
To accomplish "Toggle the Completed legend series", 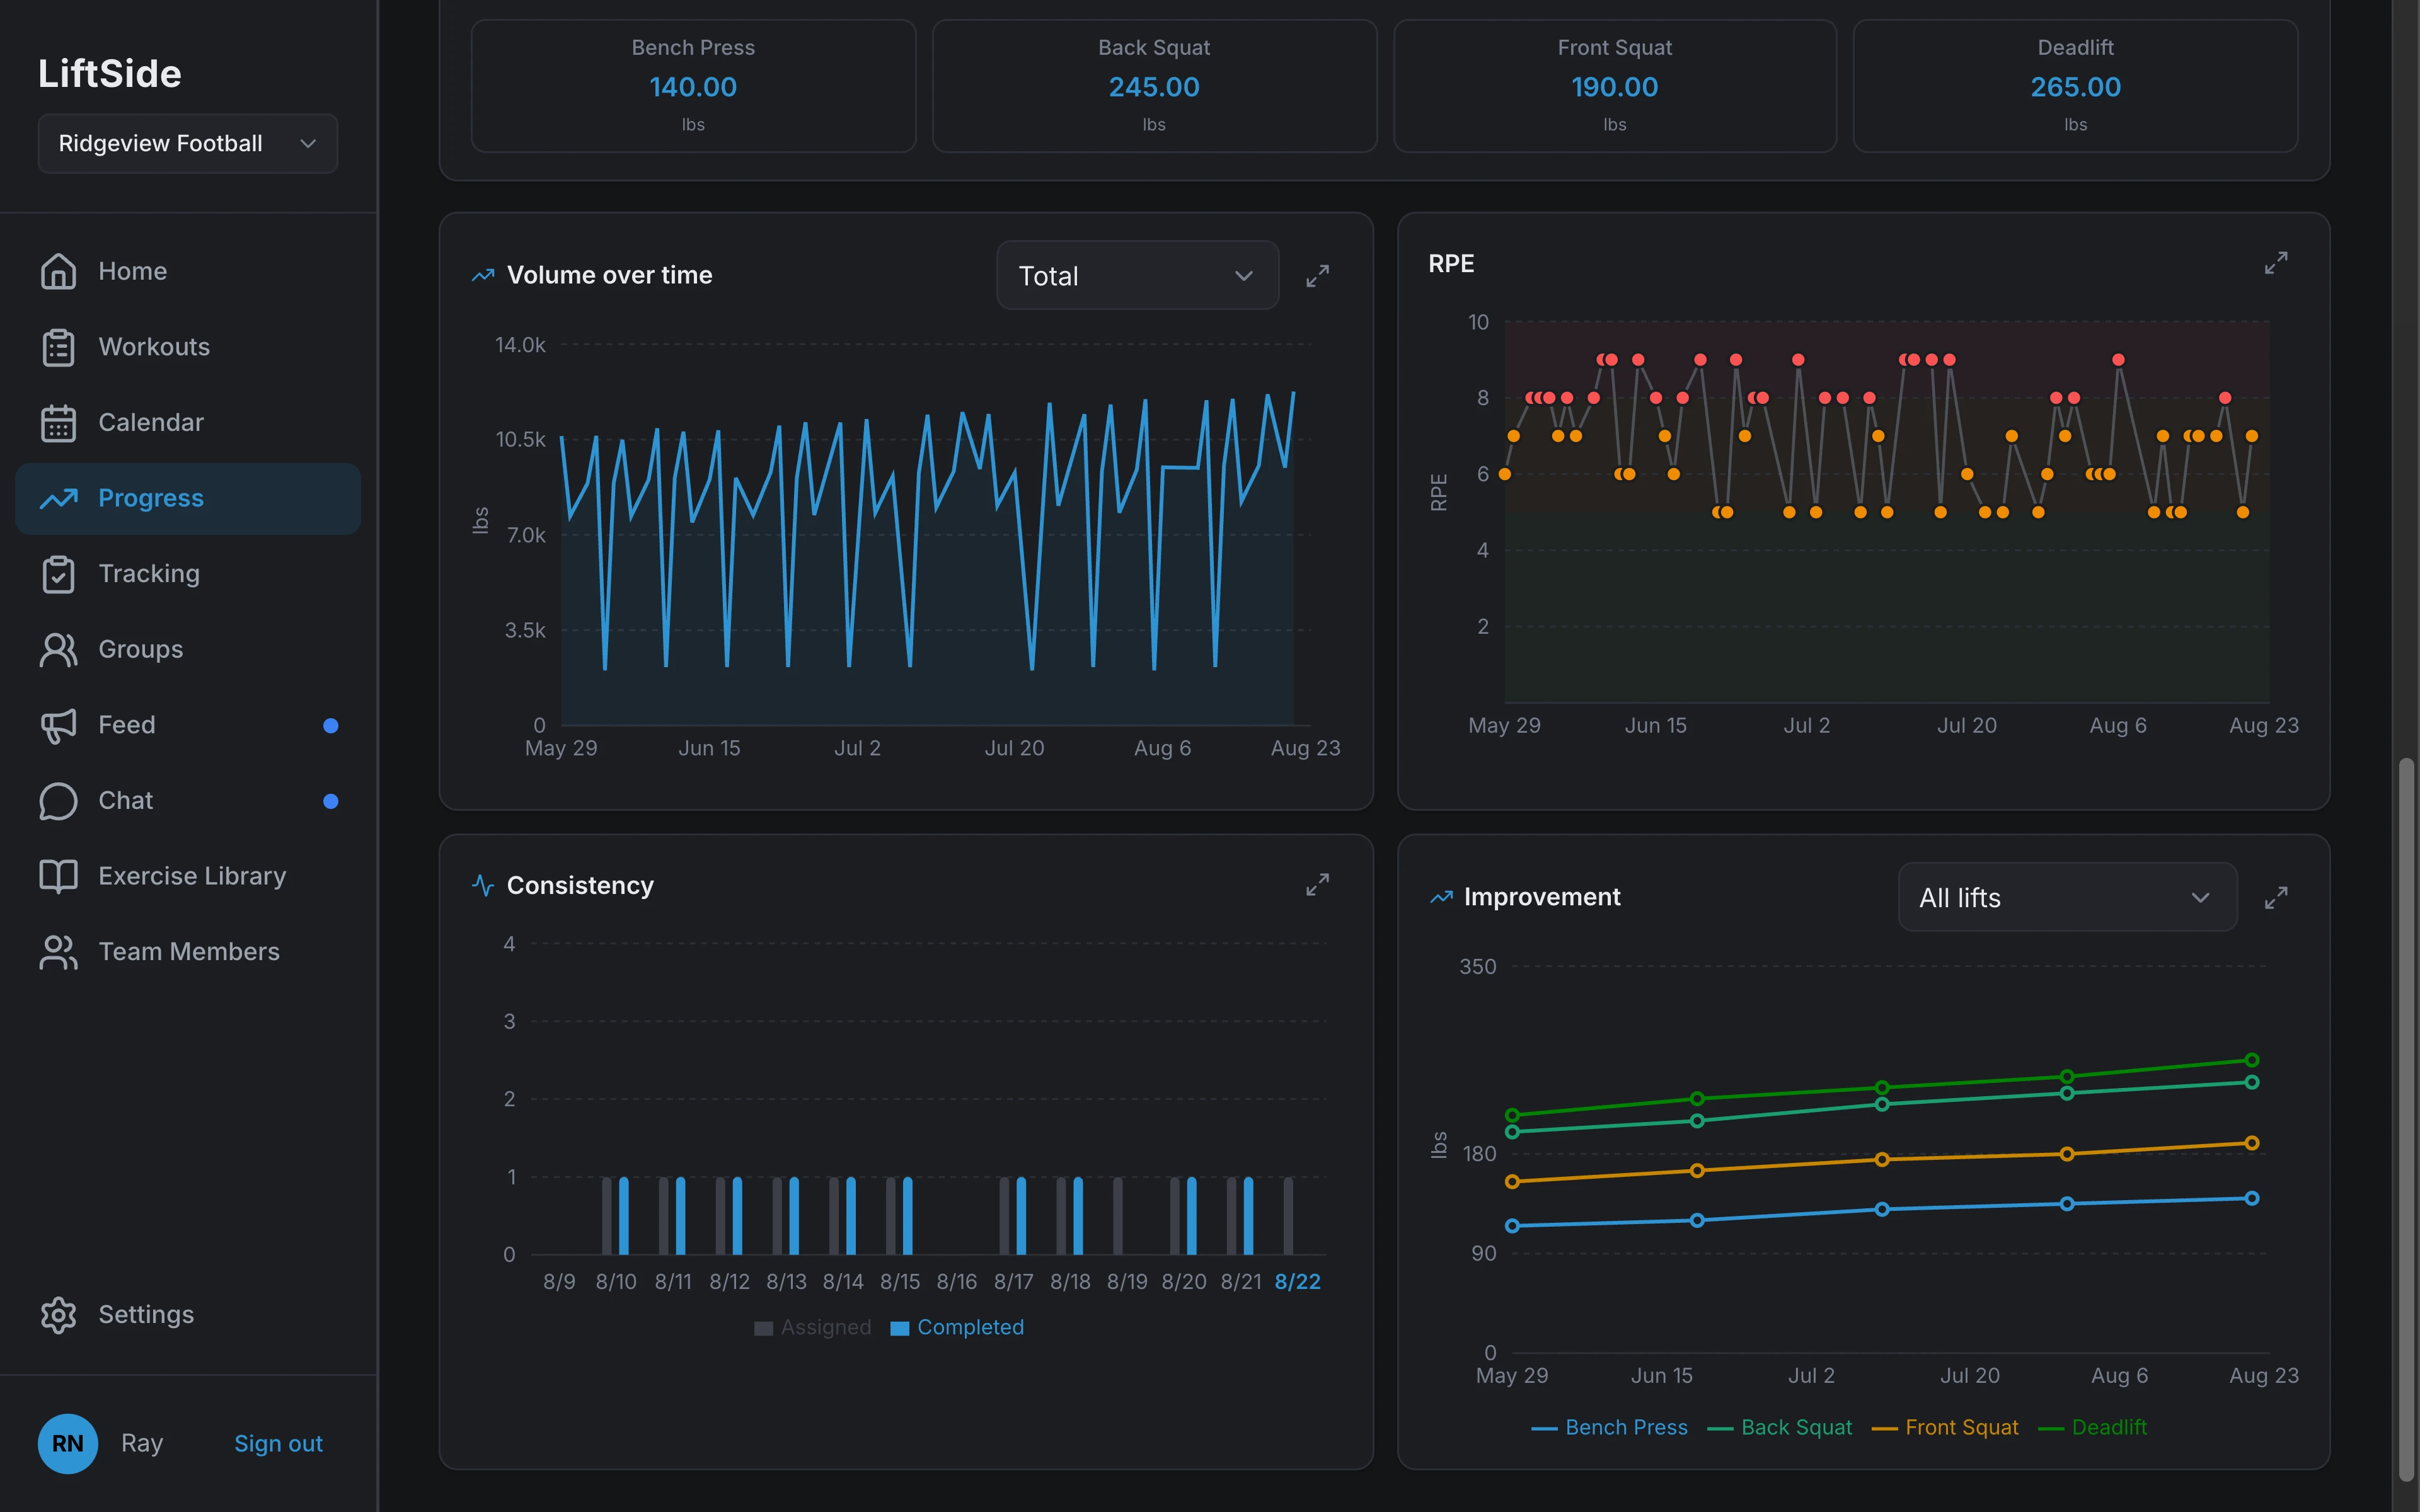I will [957, 1327].
